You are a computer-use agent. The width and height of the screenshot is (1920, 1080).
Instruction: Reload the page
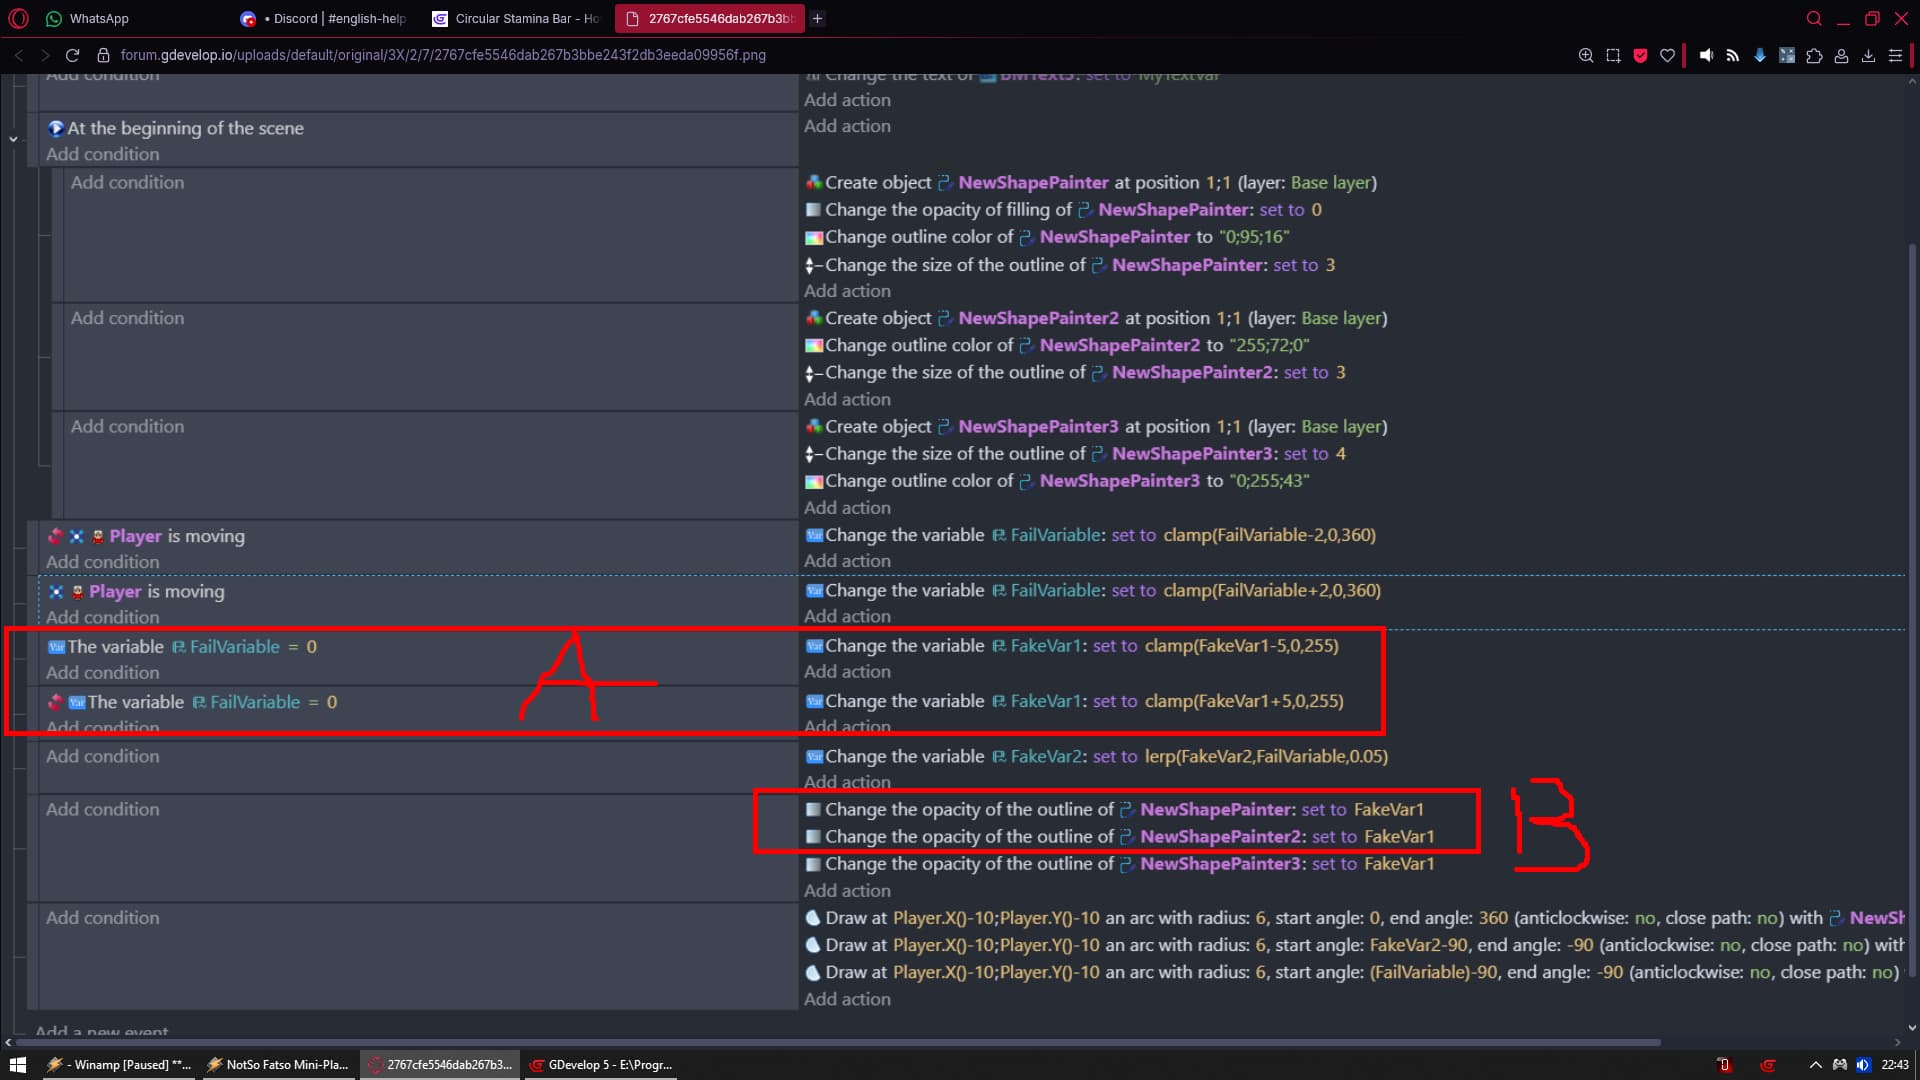coord(72,55)
